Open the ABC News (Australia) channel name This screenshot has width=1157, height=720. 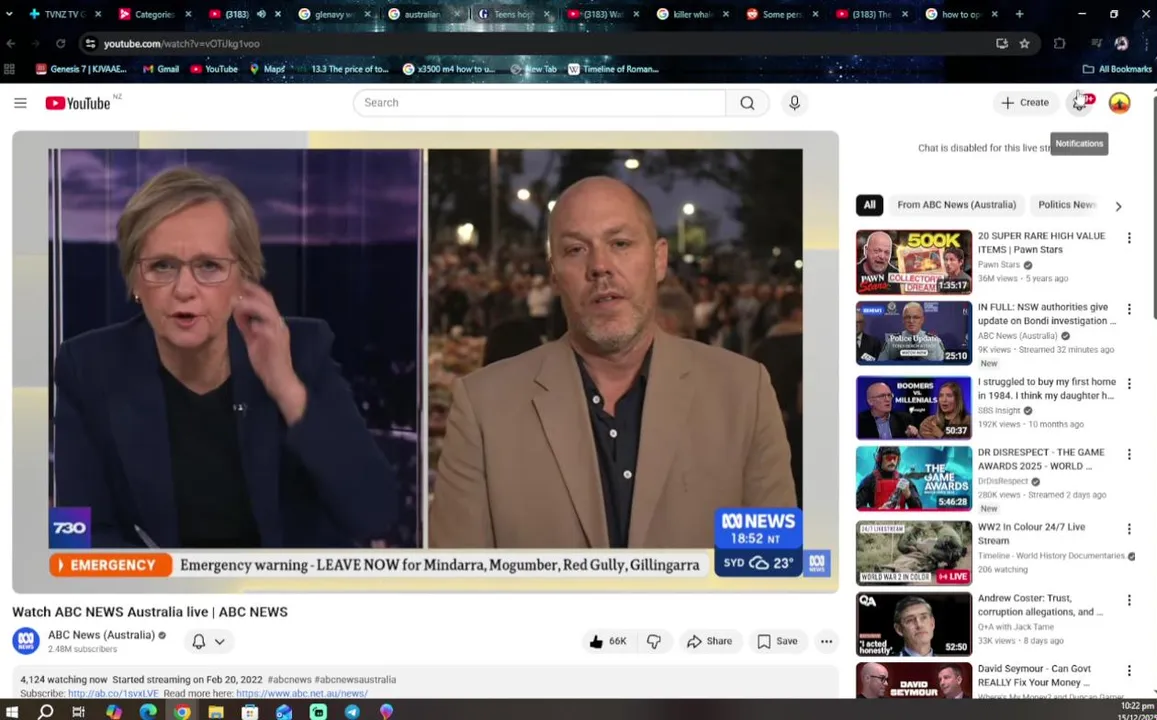[101, 635]
